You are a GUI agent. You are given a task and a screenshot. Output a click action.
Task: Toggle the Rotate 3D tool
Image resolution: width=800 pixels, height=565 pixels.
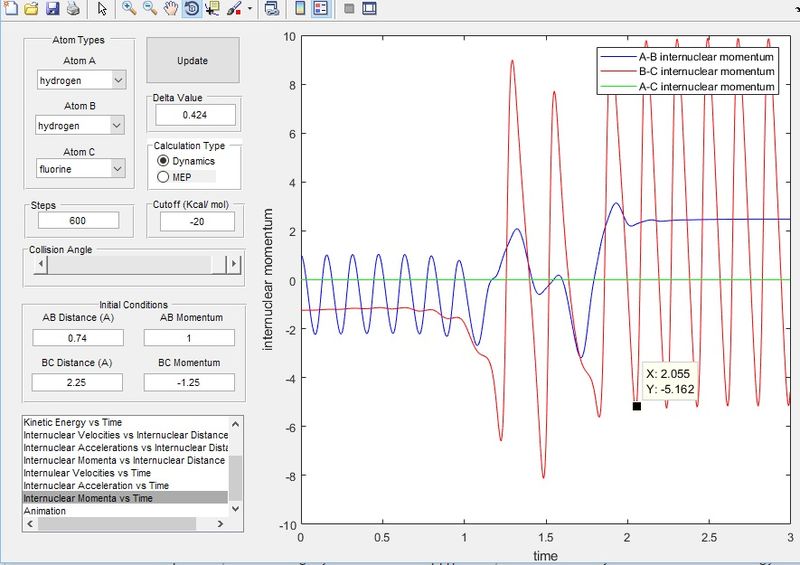tap(191, 8)
